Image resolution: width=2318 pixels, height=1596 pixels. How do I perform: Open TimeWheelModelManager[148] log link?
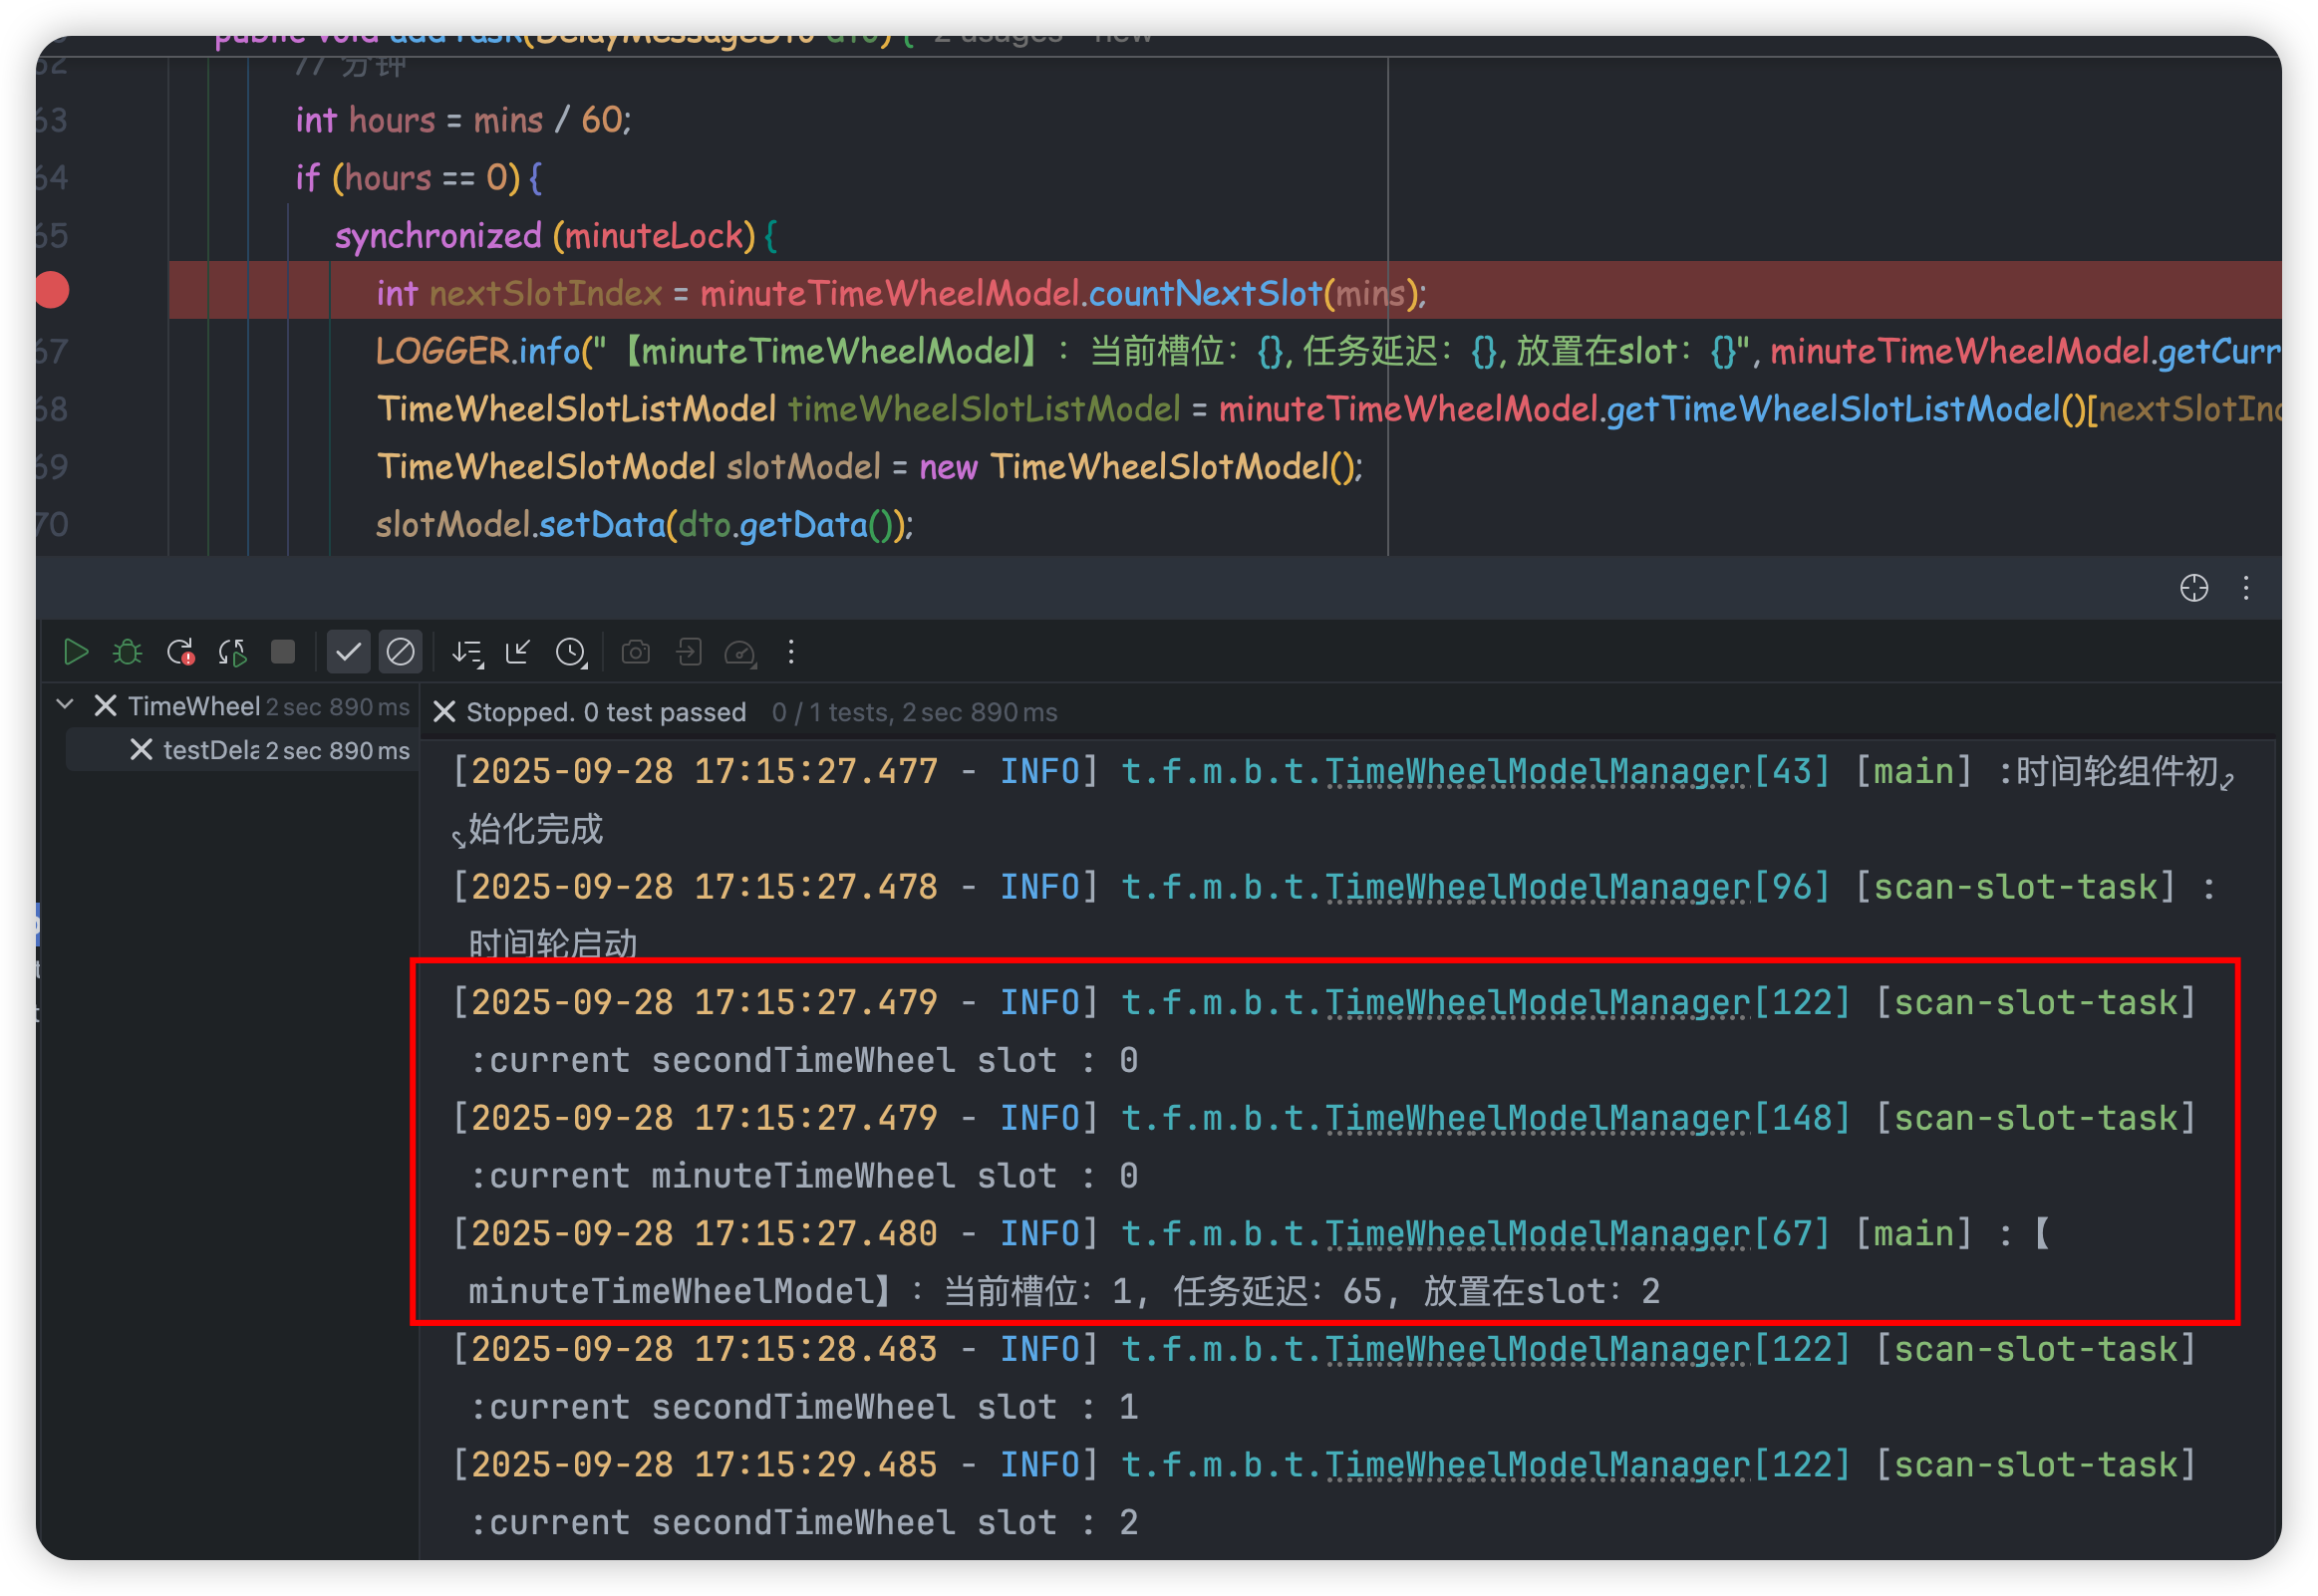click(x=1537, y=1117)
